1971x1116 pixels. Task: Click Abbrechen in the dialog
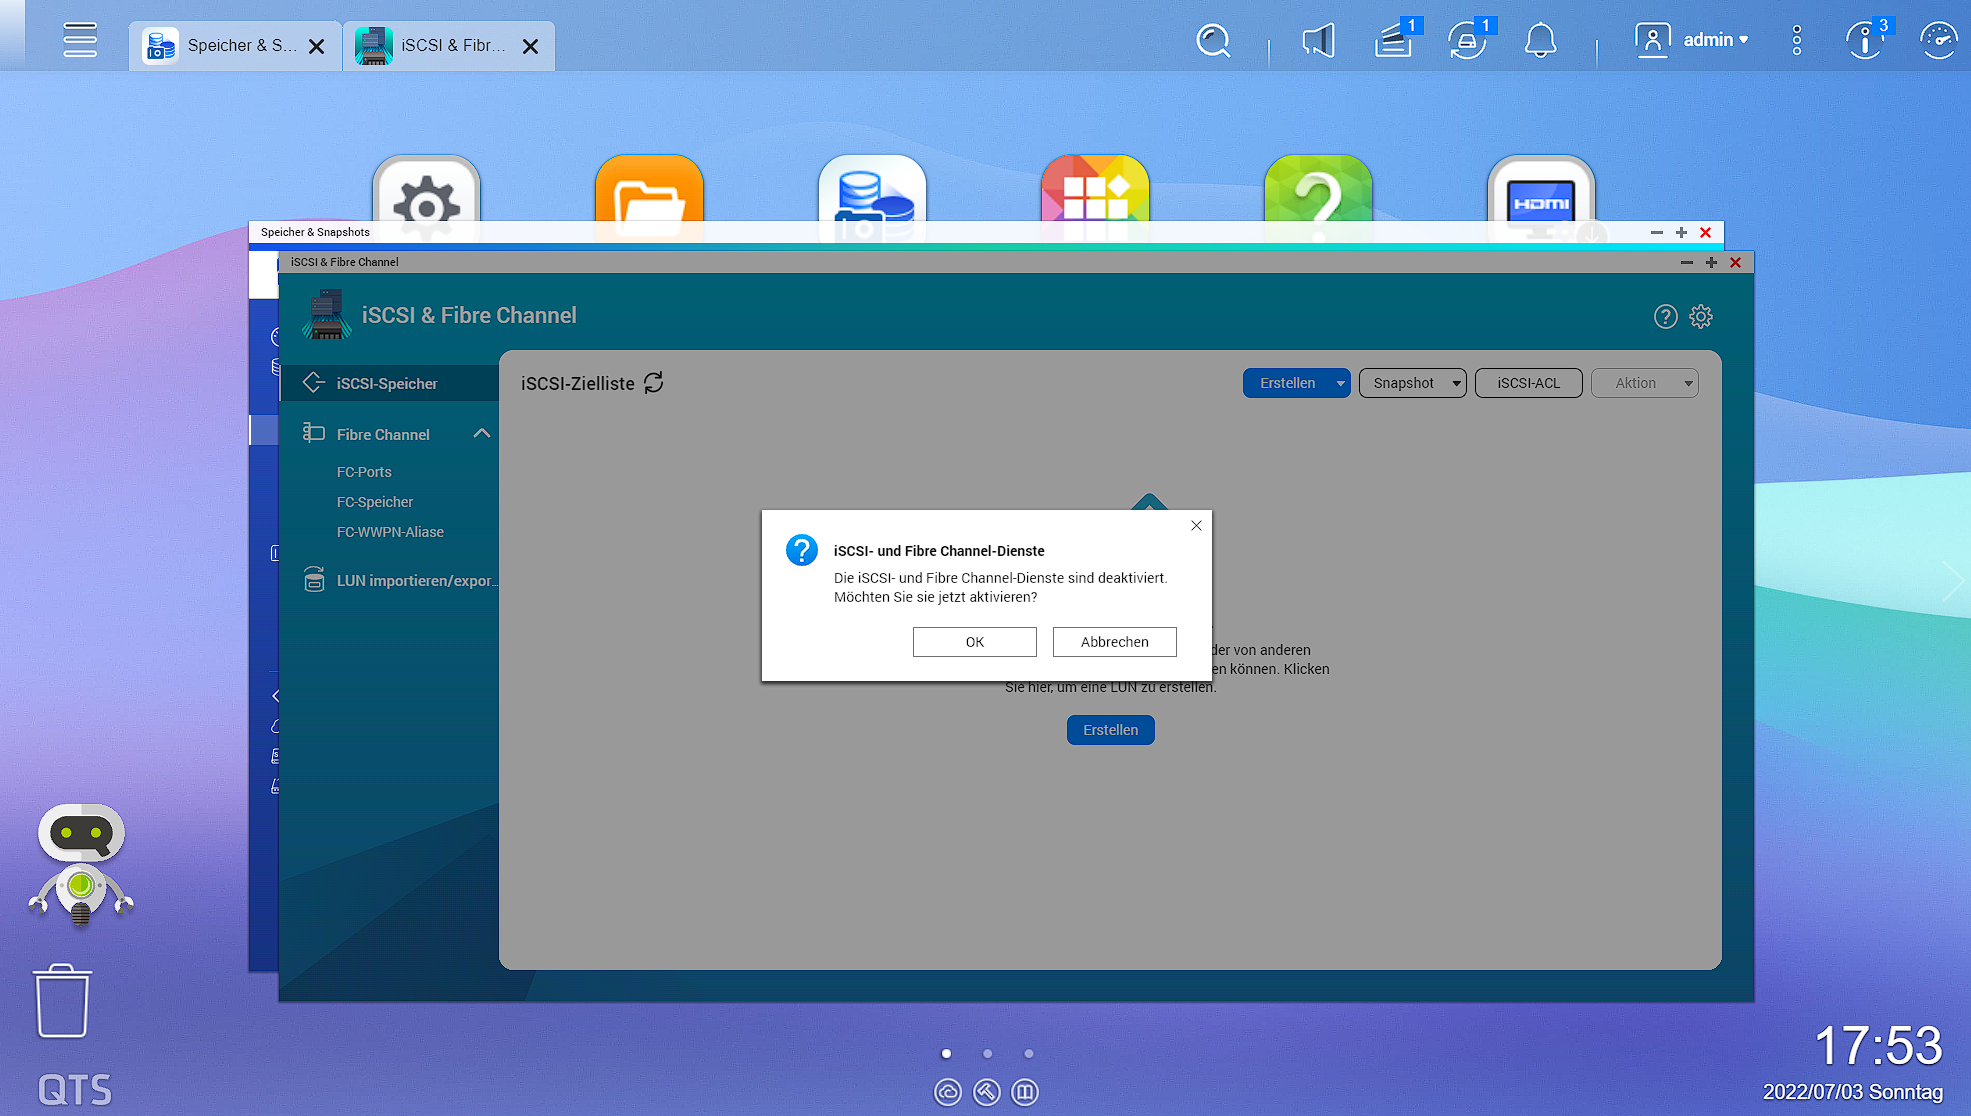1114,642
